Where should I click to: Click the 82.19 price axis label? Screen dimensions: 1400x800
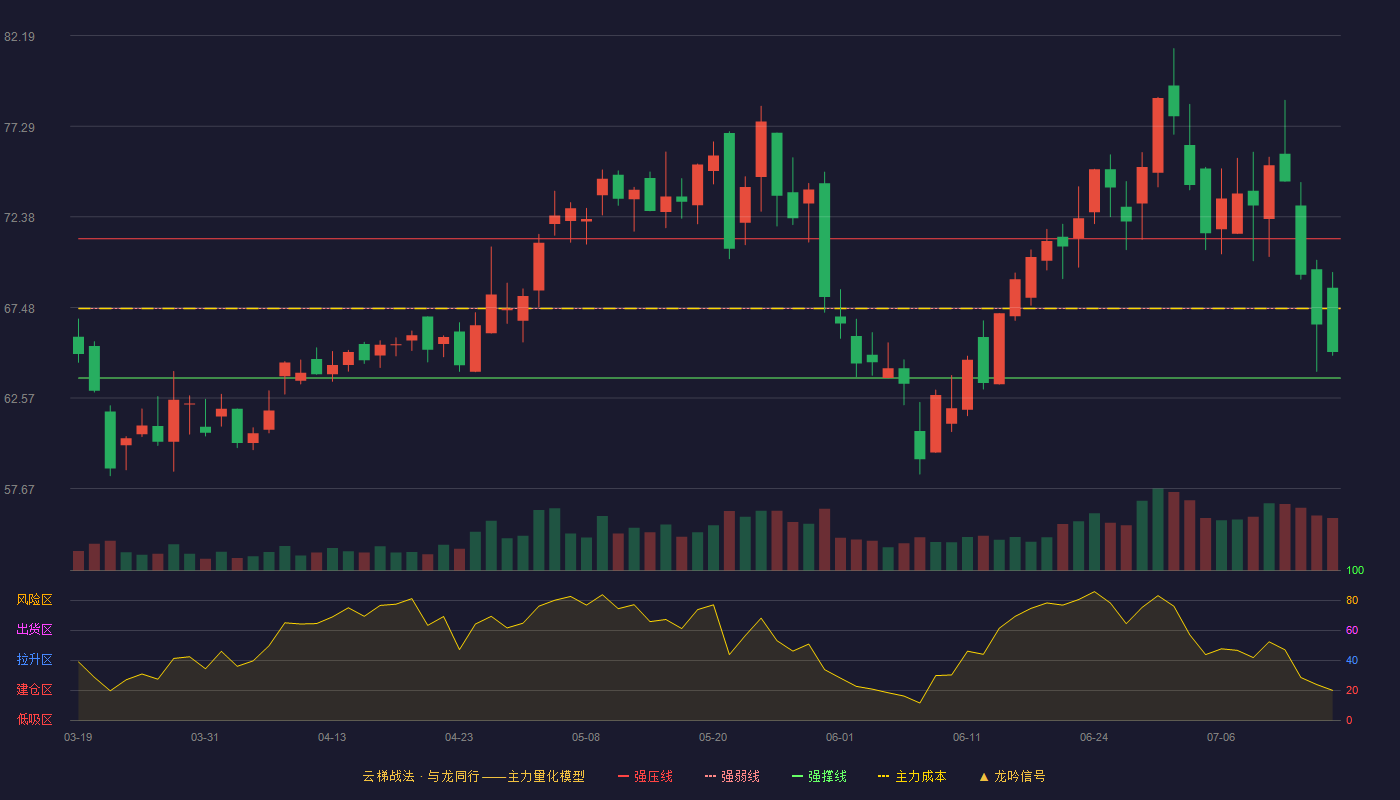[19, 37]
